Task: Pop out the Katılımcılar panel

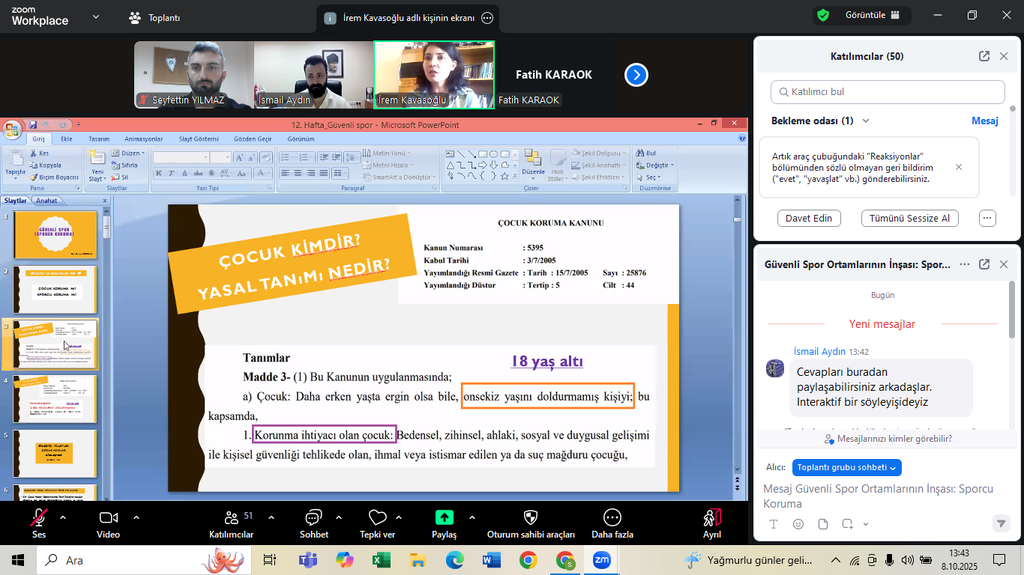Action: pos(984,57)
